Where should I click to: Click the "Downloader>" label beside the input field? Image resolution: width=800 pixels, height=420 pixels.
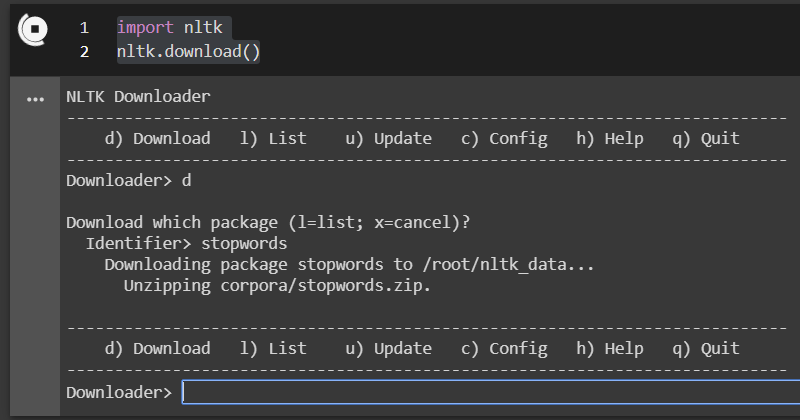point(119,392)
